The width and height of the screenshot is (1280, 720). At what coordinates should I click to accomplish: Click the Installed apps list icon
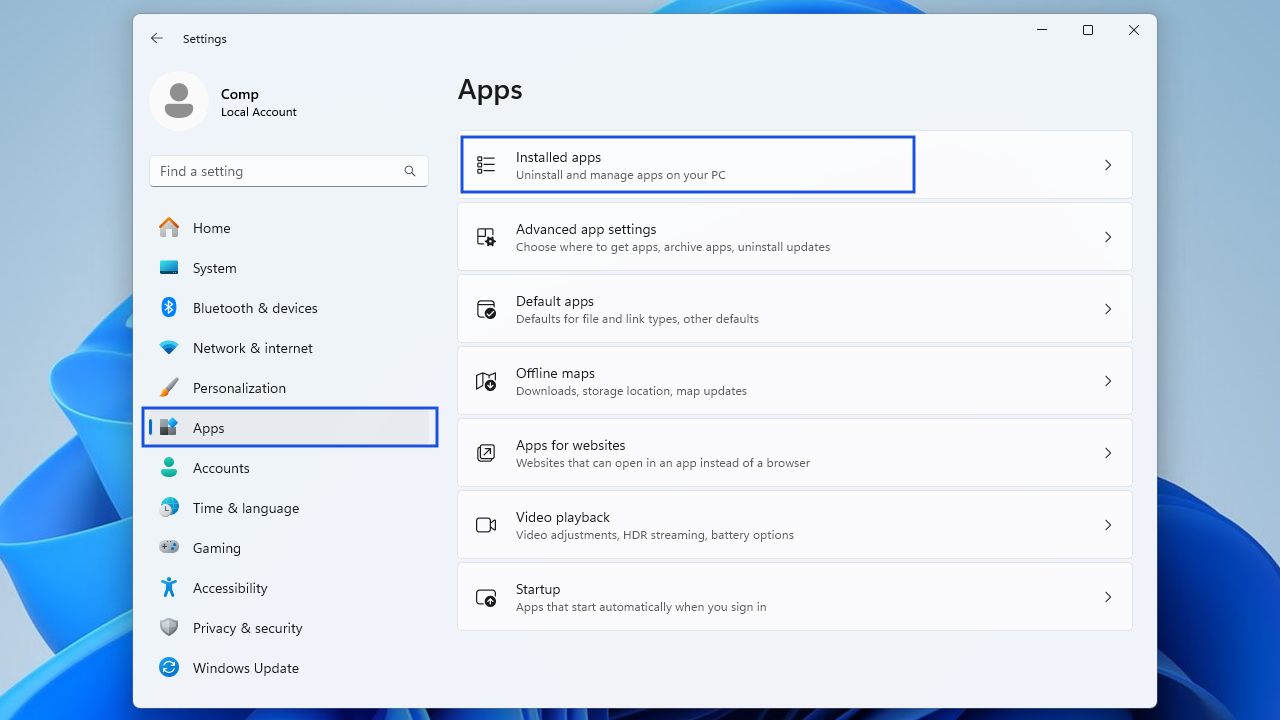(486, 165)
